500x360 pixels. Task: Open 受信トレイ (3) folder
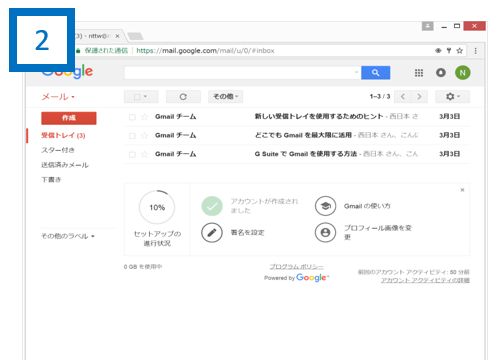tap(63, 135)
